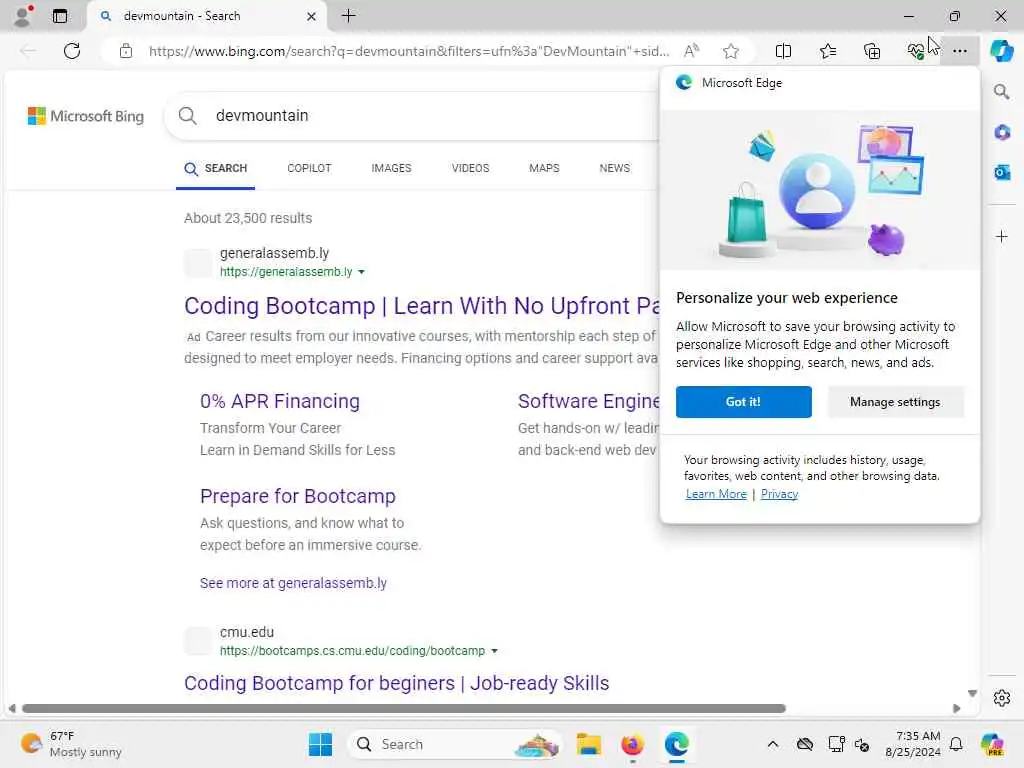Open the clock showing 7:35 AM
Image resolution: width=1024 pixels, height=768 pixels.
pos(913,744)
